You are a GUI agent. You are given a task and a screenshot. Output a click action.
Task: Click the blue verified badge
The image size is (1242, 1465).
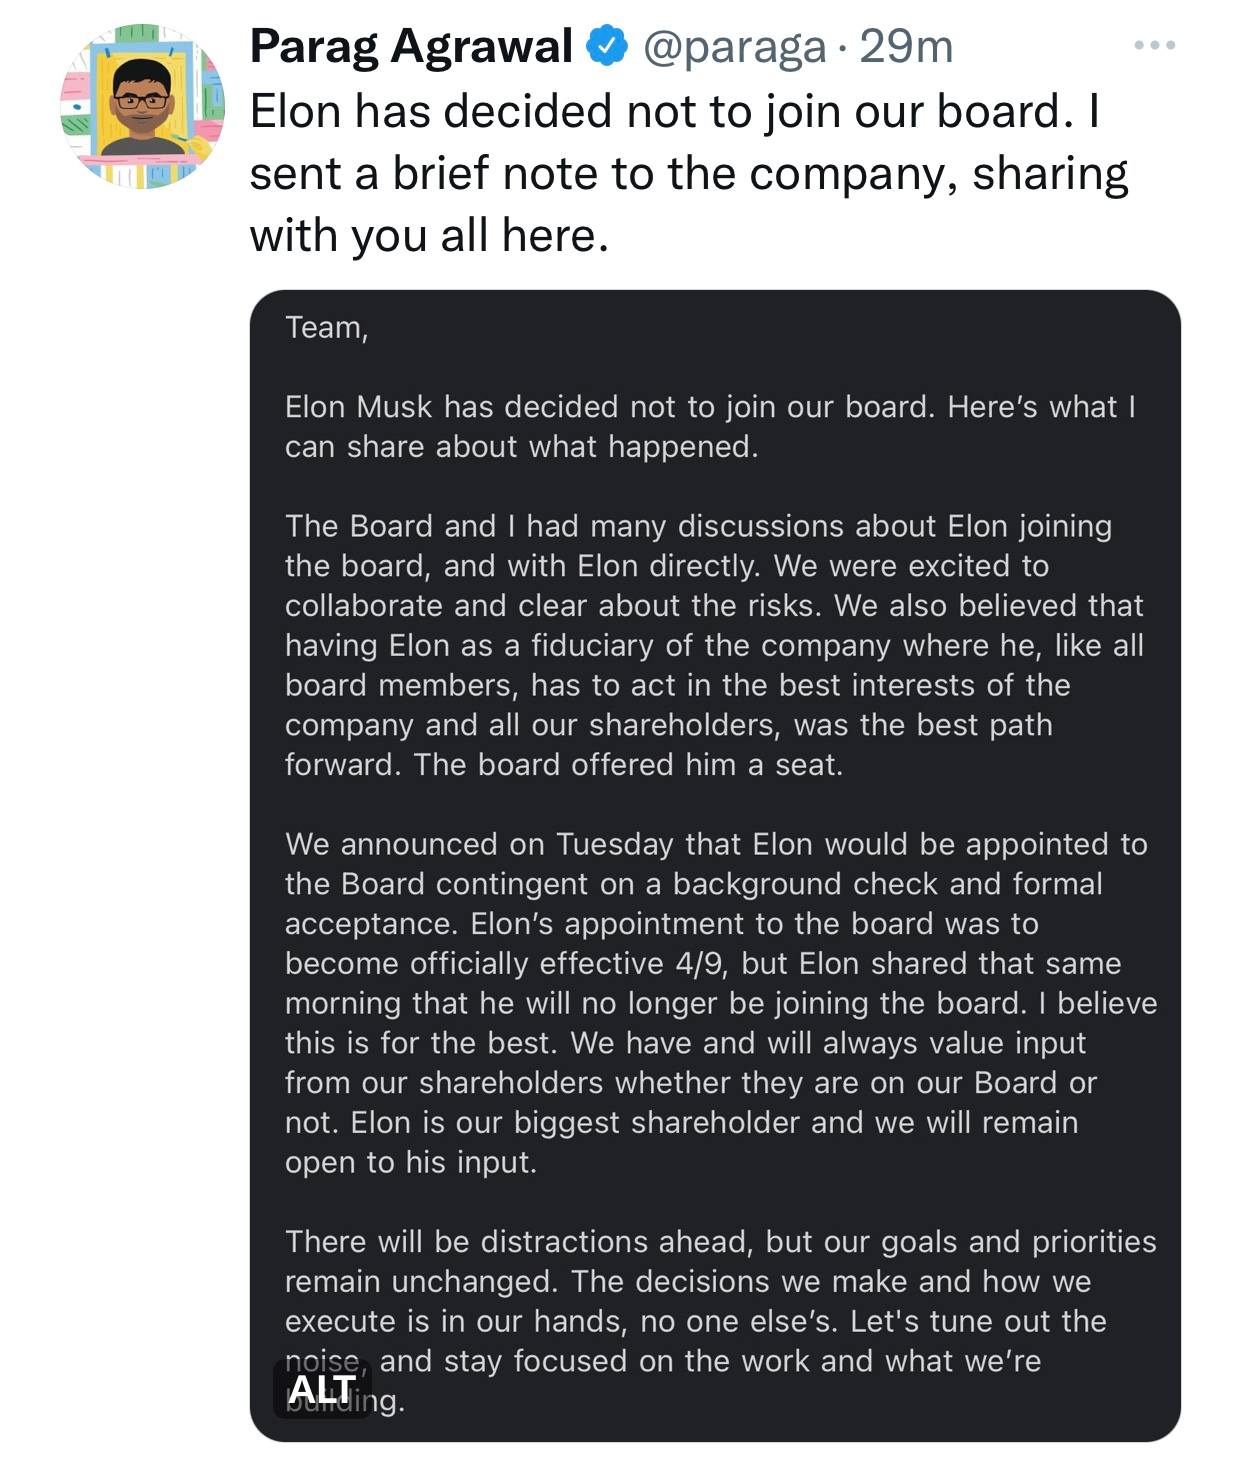(x=606, y=46)
